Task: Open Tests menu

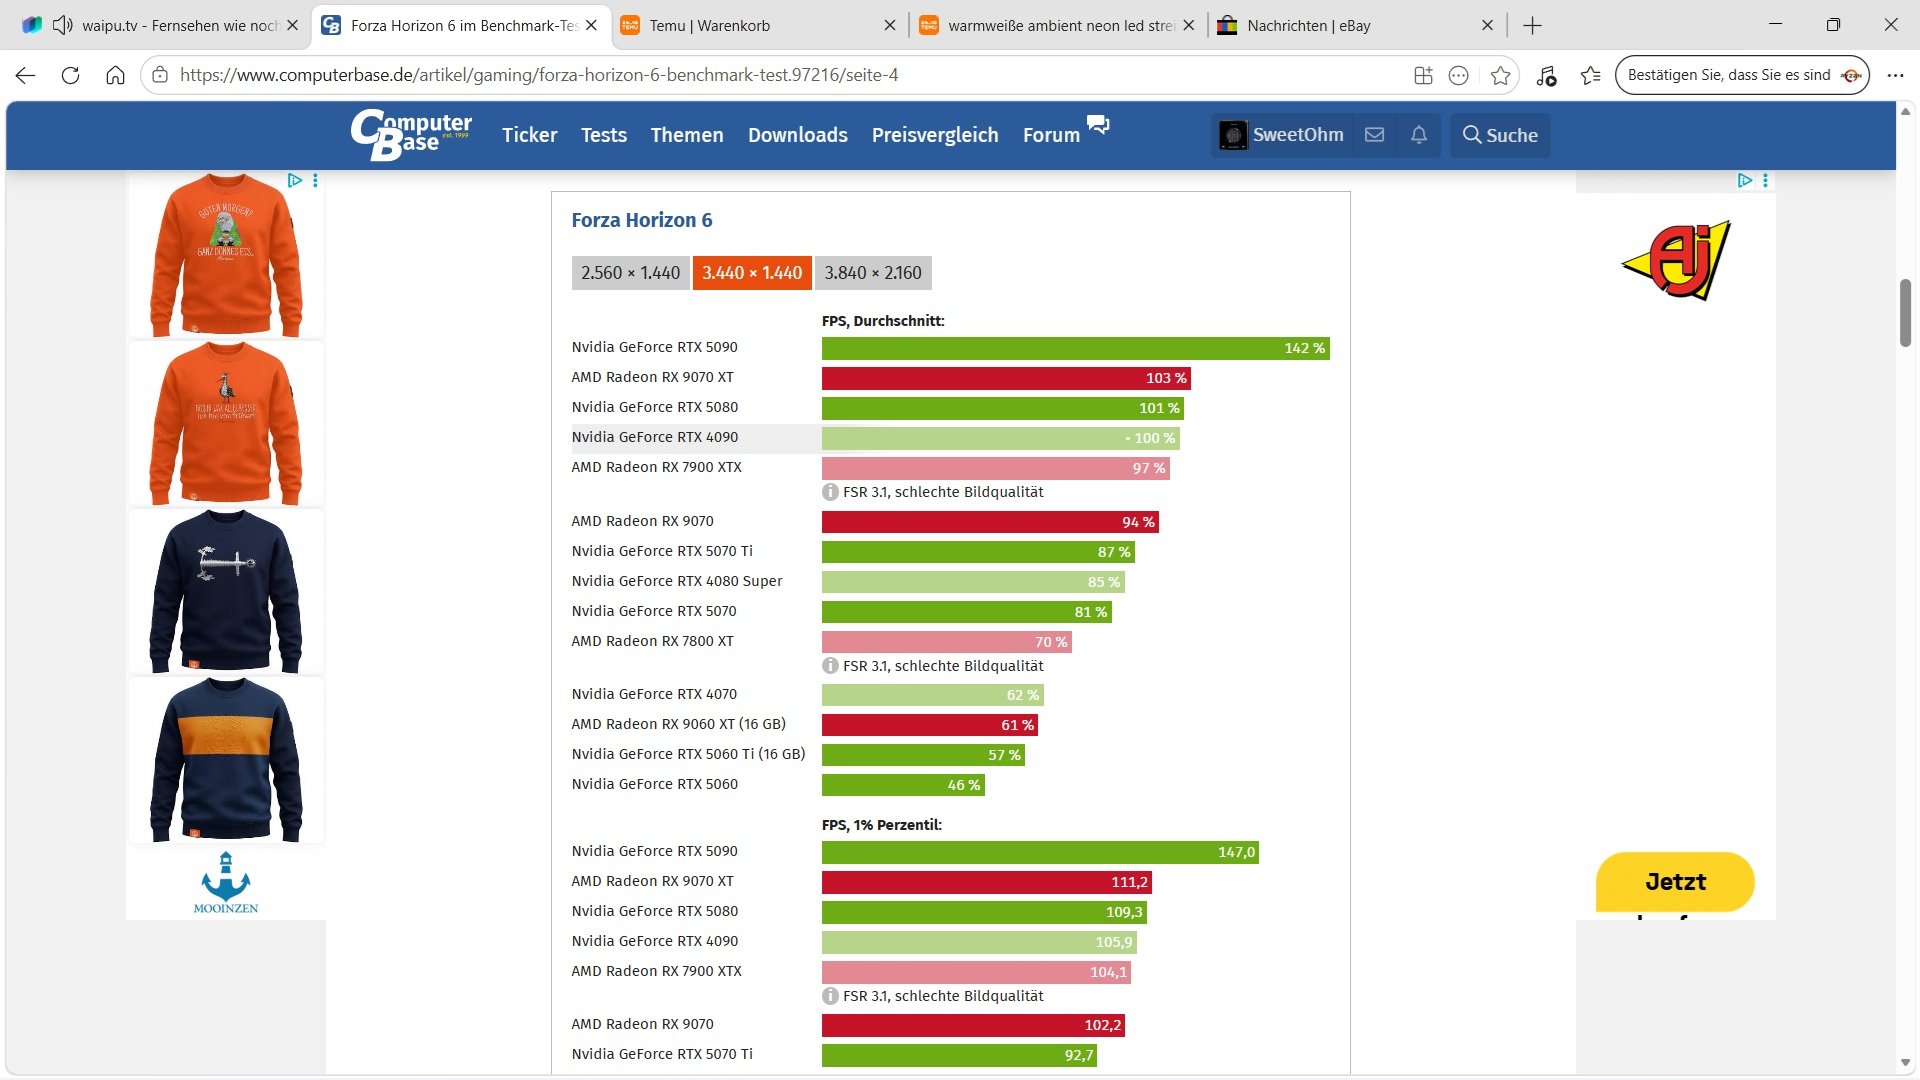Action: coord(604,135)
